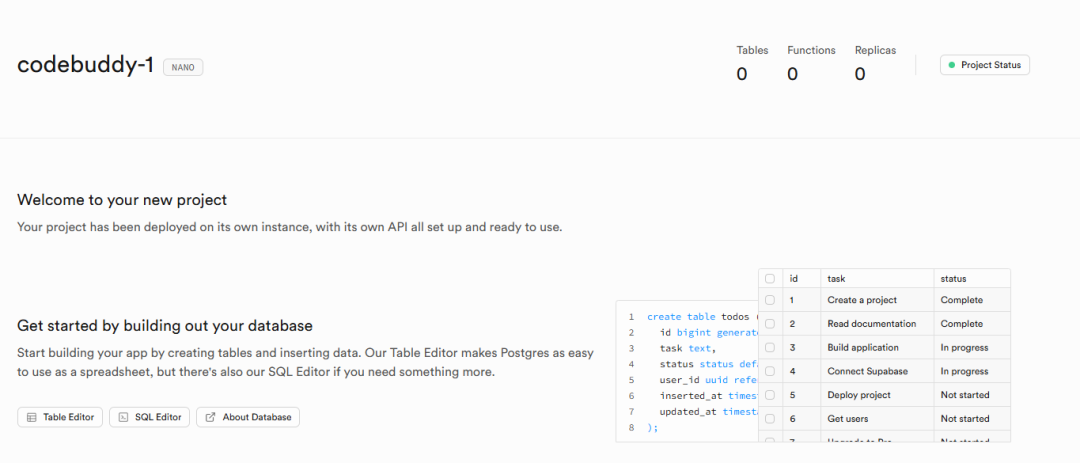The image size is (1080, 463).
Task: Open the Table Editor
Action: pos(60,417)
